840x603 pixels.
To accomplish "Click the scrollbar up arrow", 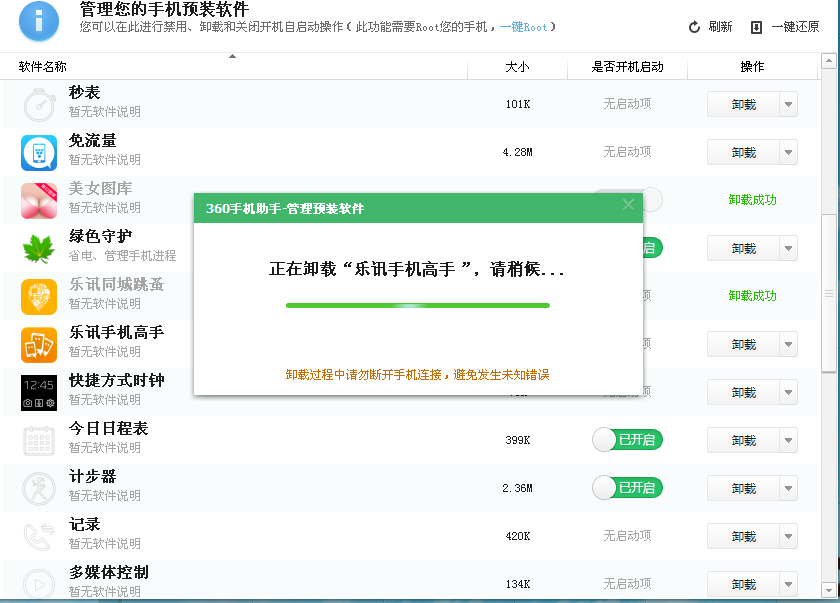I will coord(829,61).
